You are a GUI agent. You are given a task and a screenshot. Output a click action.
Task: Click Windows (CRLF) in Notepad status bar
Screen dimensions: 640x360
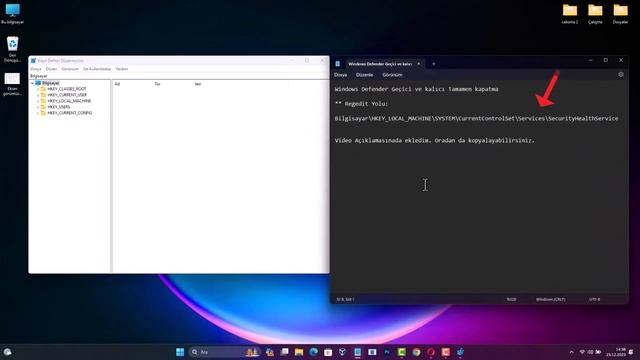pos(550,300)
